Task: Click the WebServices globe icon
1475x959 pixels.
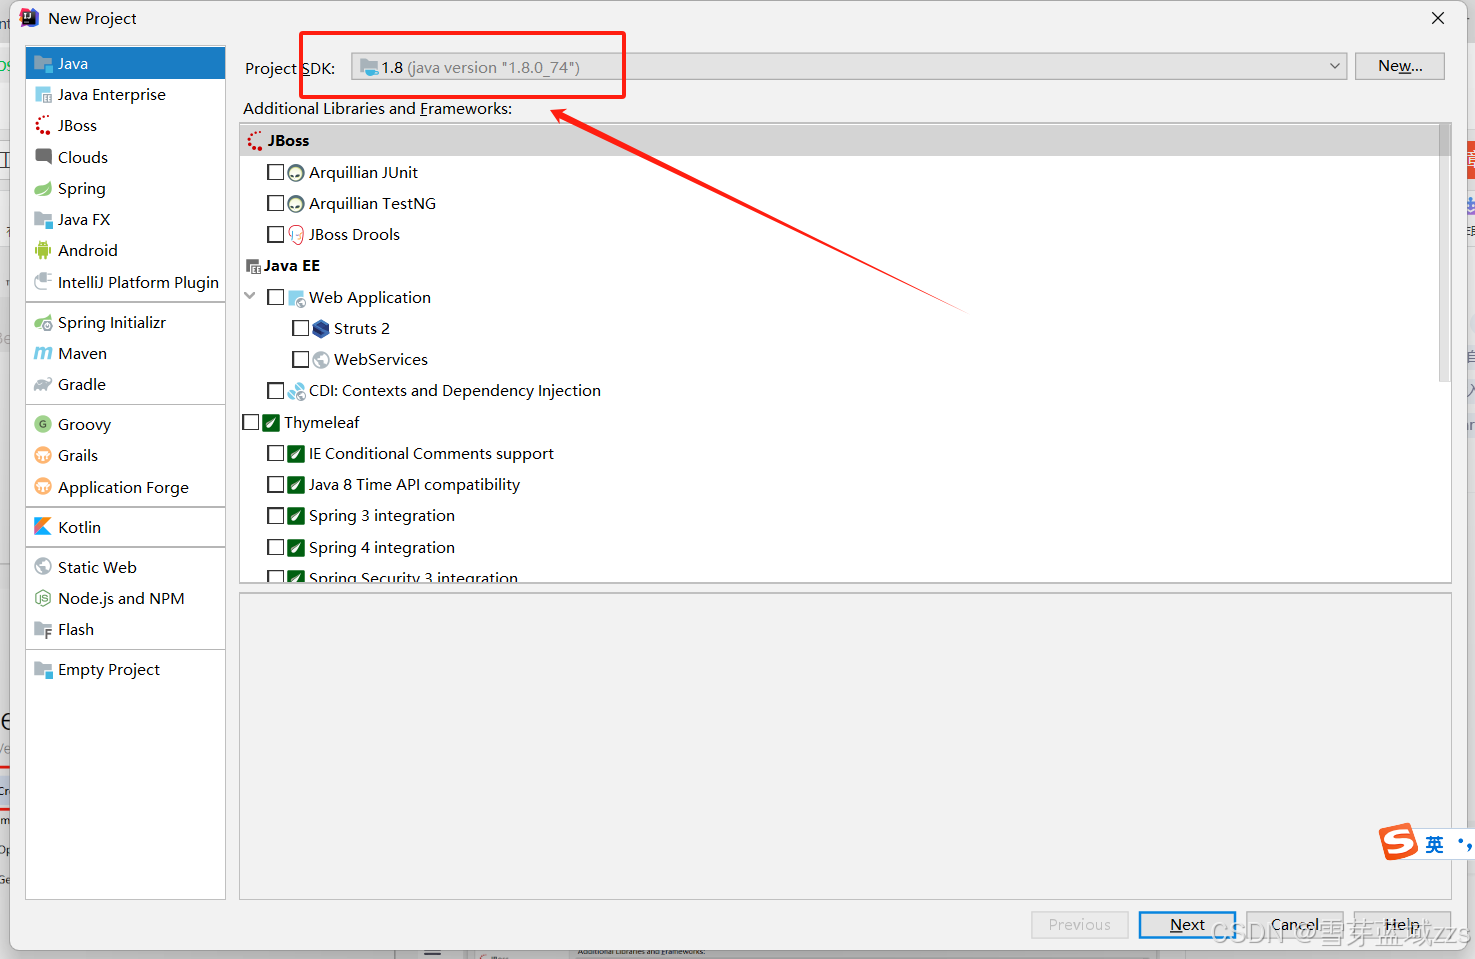Action: click(321, 359)
